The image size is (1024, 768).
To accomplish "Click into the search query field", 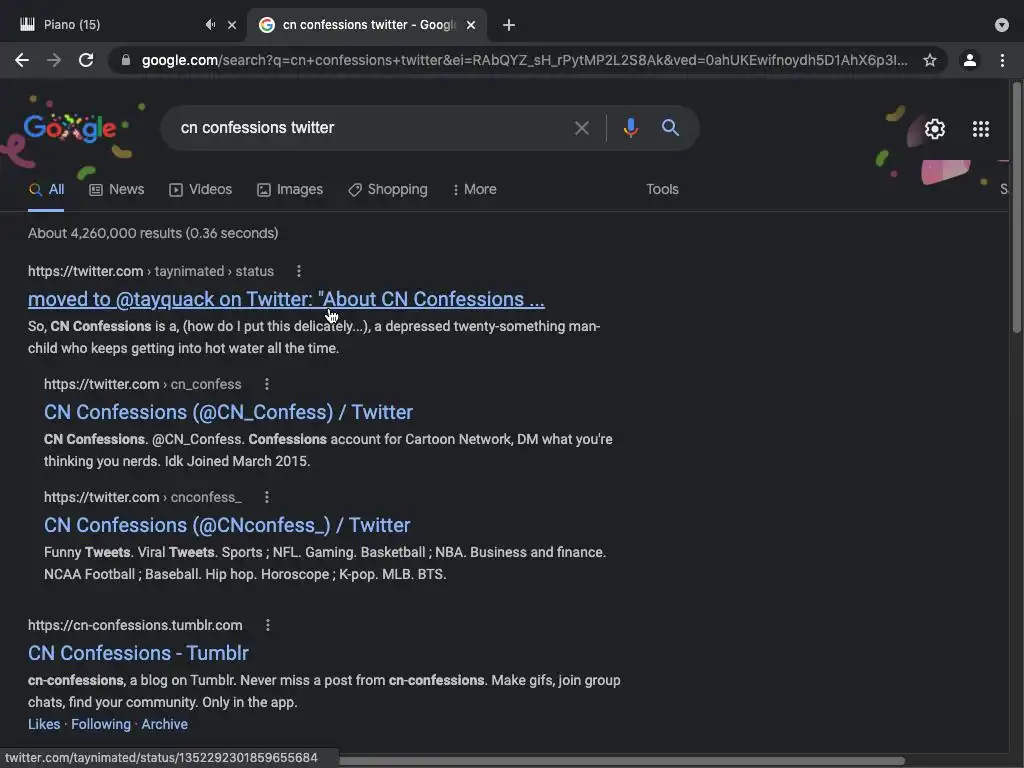I will click(372, 128).
